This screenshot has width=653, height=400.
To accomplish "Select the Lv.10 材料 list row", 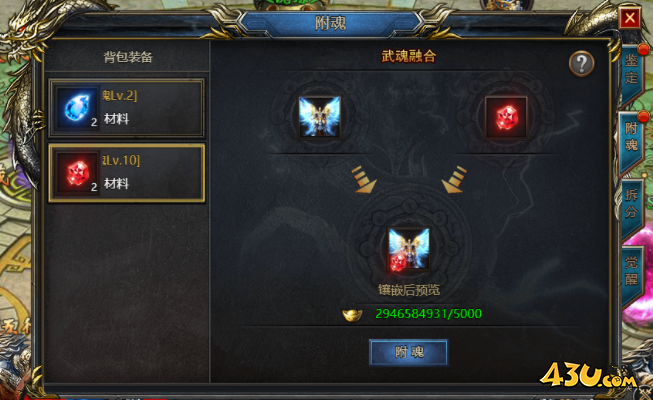I will (x=127, y=173).
